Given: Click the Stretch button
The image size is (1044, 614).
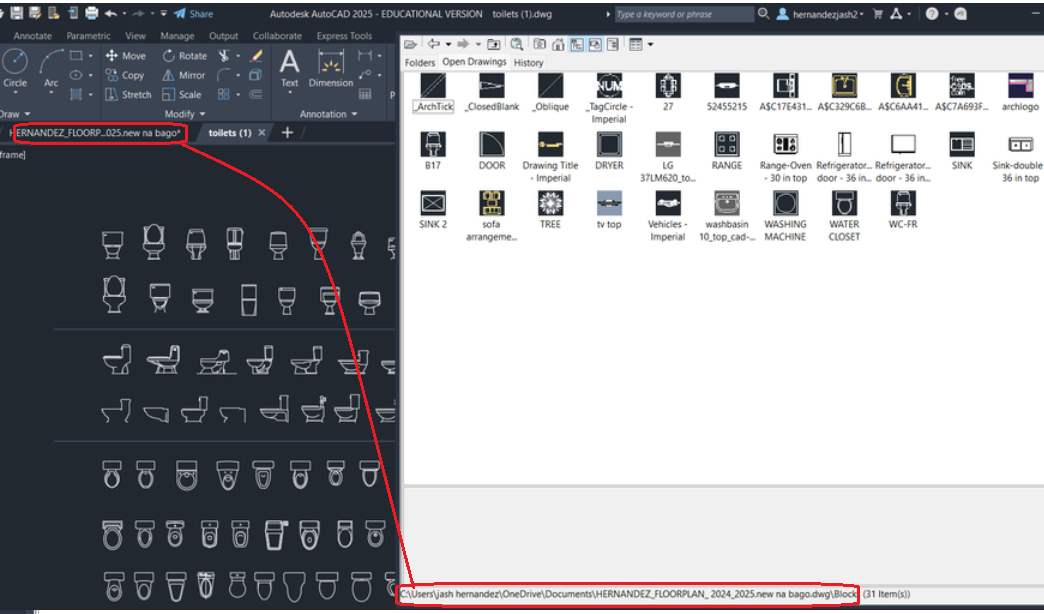Looking at the screenshot, I should (x=136, y=94).
